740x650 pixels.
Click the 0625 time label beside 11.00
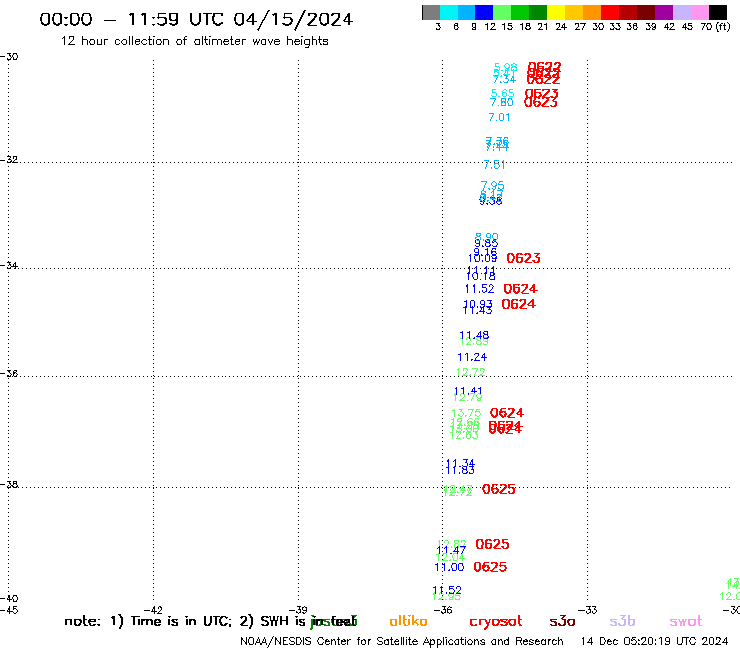(490, 567)
